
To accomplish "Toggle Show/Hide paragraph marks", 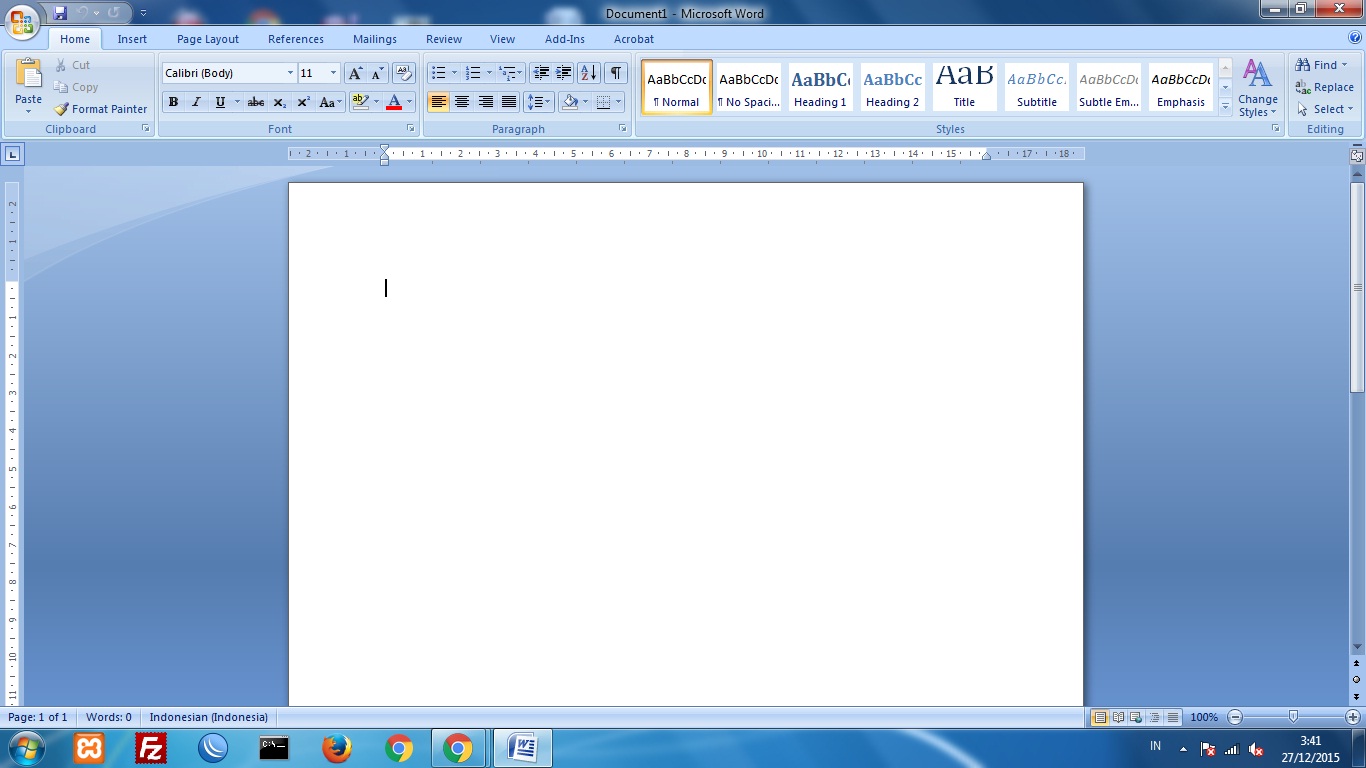I will click(x=616, y=73).
